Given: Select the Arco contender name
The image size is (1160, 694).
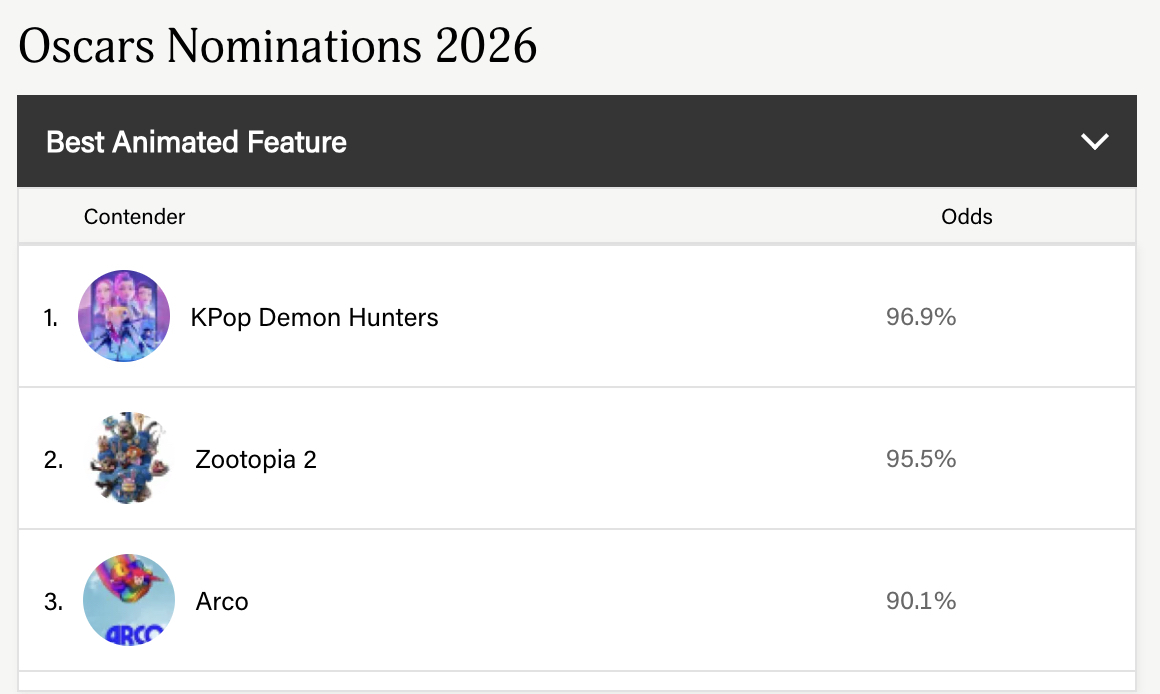Looking at the screenshot, I should click(x=222, y=602).
